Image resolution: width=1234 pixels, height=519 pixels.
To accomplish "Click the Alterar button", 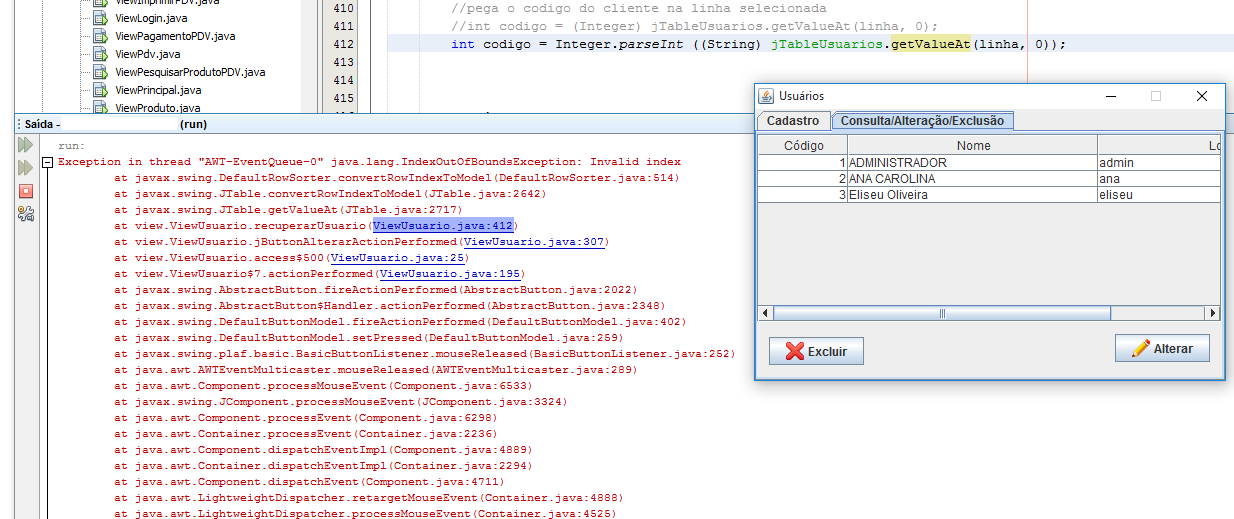I will coord(1162,348).
